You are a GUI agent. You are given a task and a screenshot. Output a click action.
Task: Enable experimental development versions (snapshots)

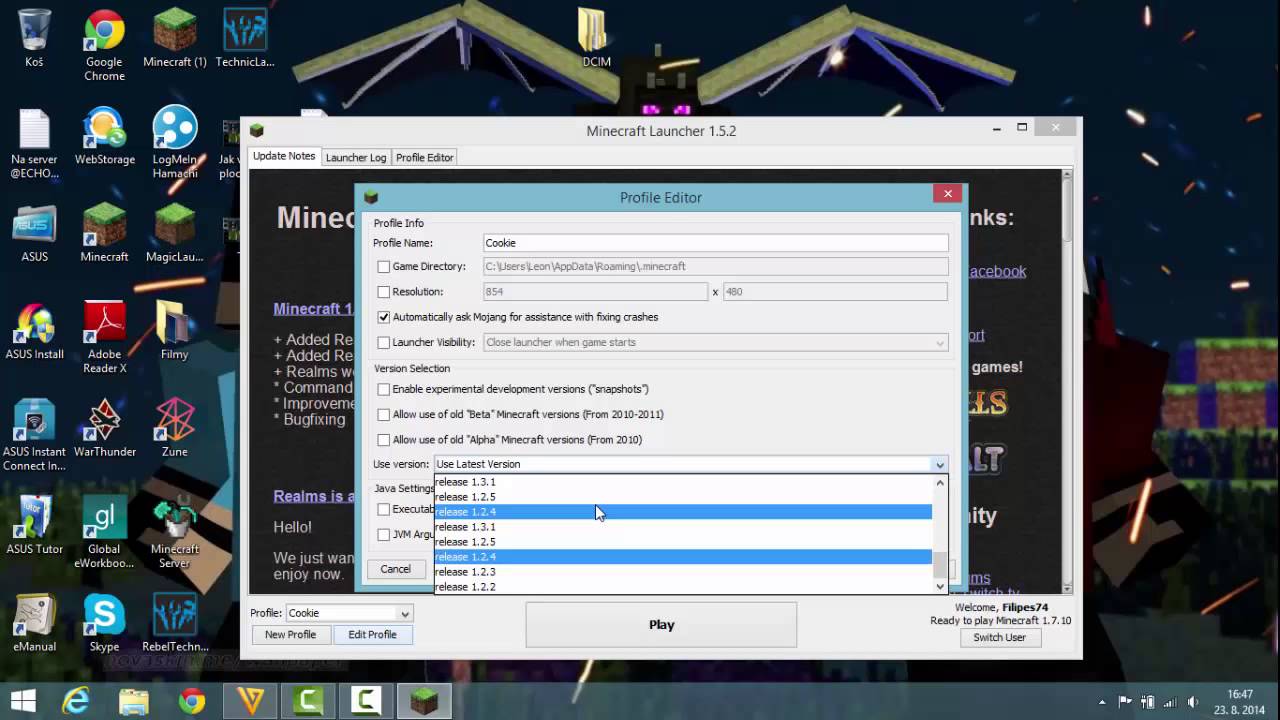click(x=383, y=389)
